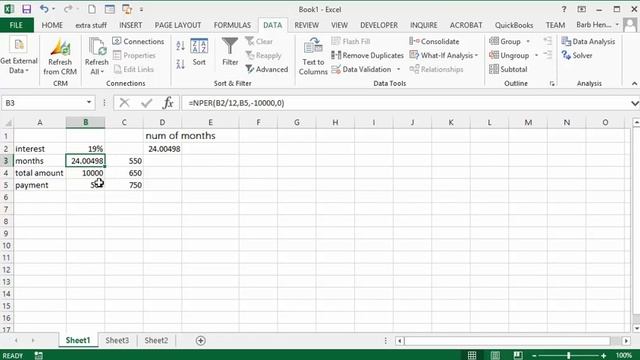Switch to DEVELOPER ribbon tab
Viewport: 640px width, 360px height.
coord(379,25)
